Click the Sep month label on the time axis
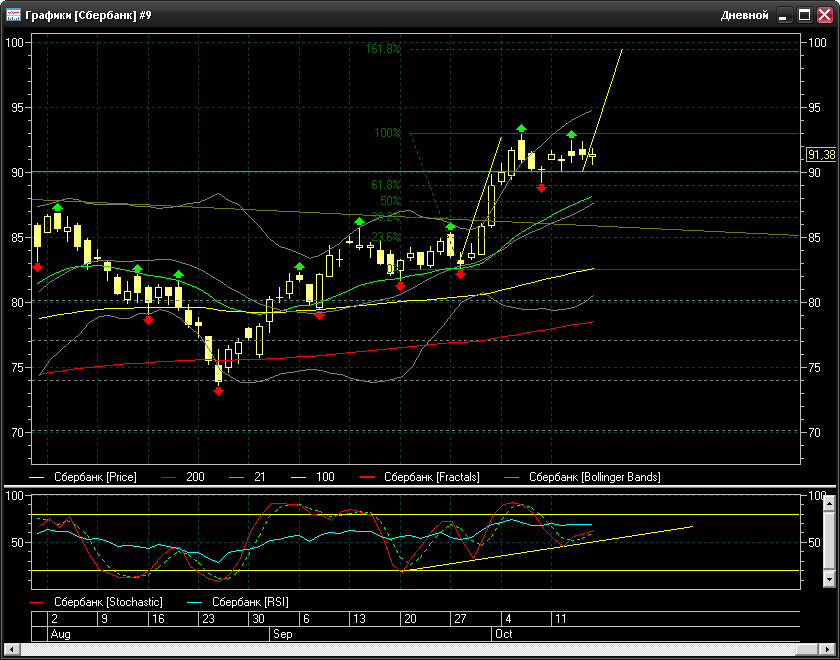The height and width of the screenshot is (660, 840). tap(283, 634)
